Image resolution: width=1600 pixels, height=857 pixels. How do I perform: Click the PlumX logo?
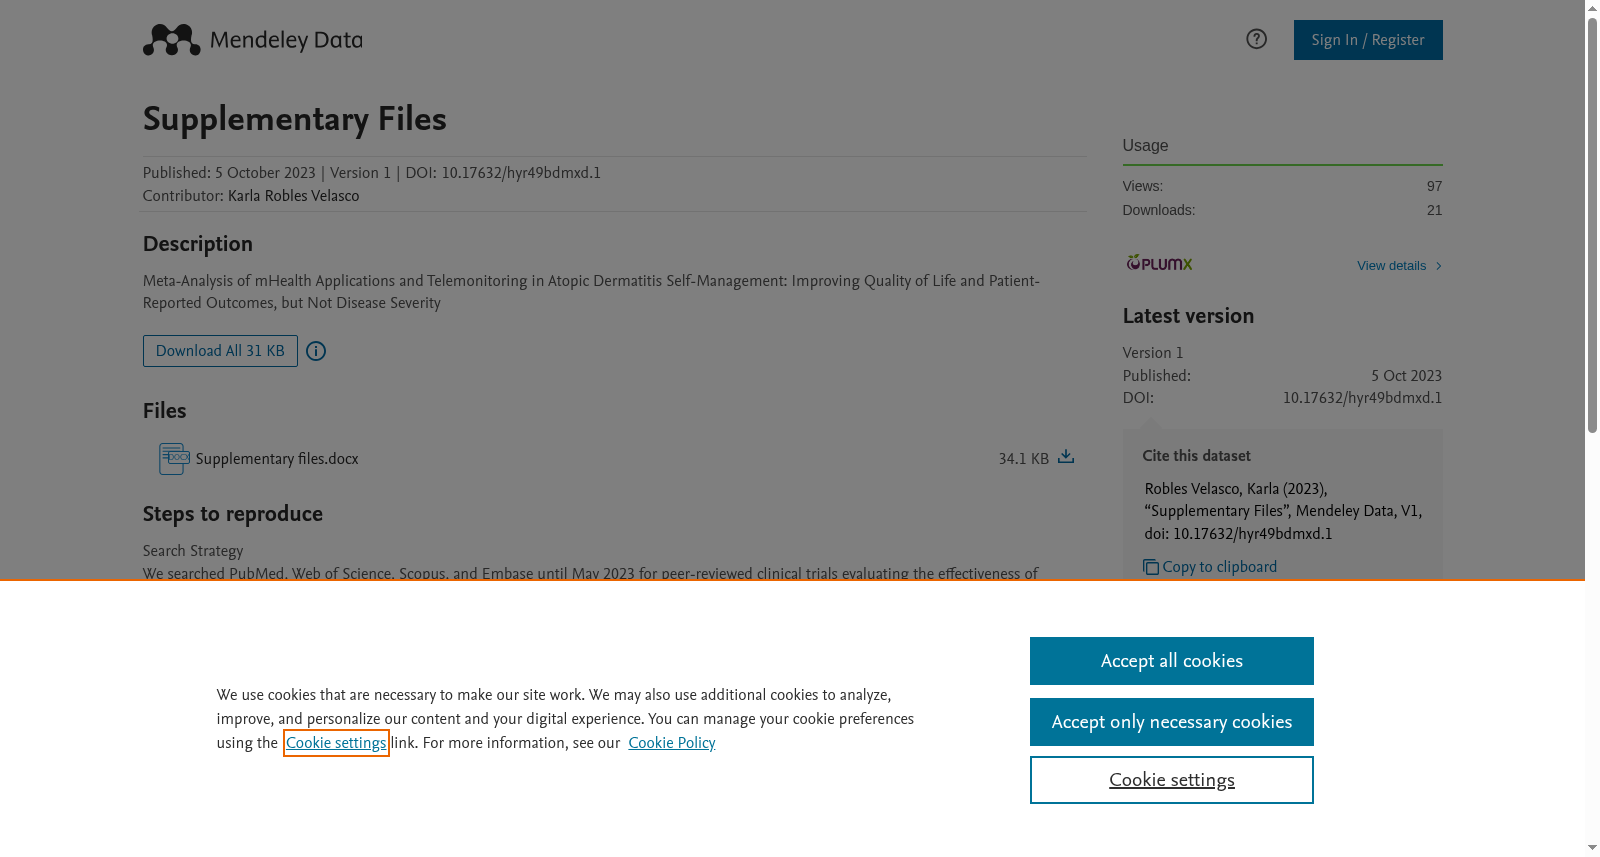point(1159,263)
